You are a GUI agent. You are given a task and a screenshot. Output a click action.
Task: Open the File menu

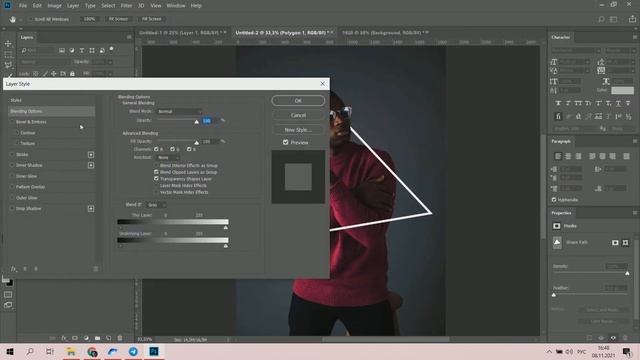click(23, 6)
